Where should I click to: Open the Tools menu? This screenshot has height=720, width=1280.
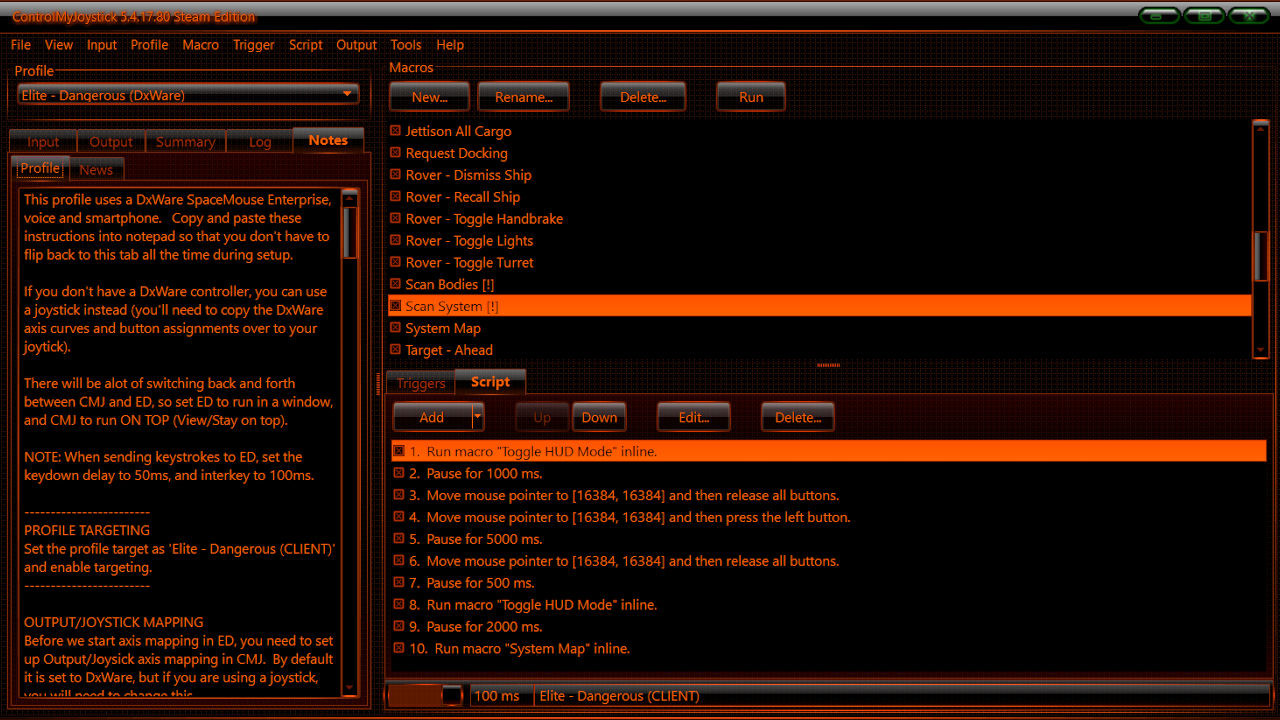tap(406, 45)
